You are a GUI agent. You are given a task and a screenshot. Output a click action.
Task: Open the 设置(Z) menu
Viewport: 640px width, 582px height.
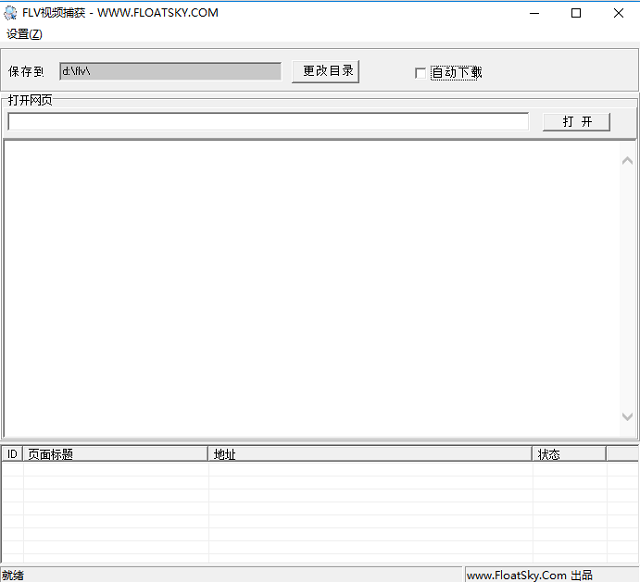click(25, 34)
